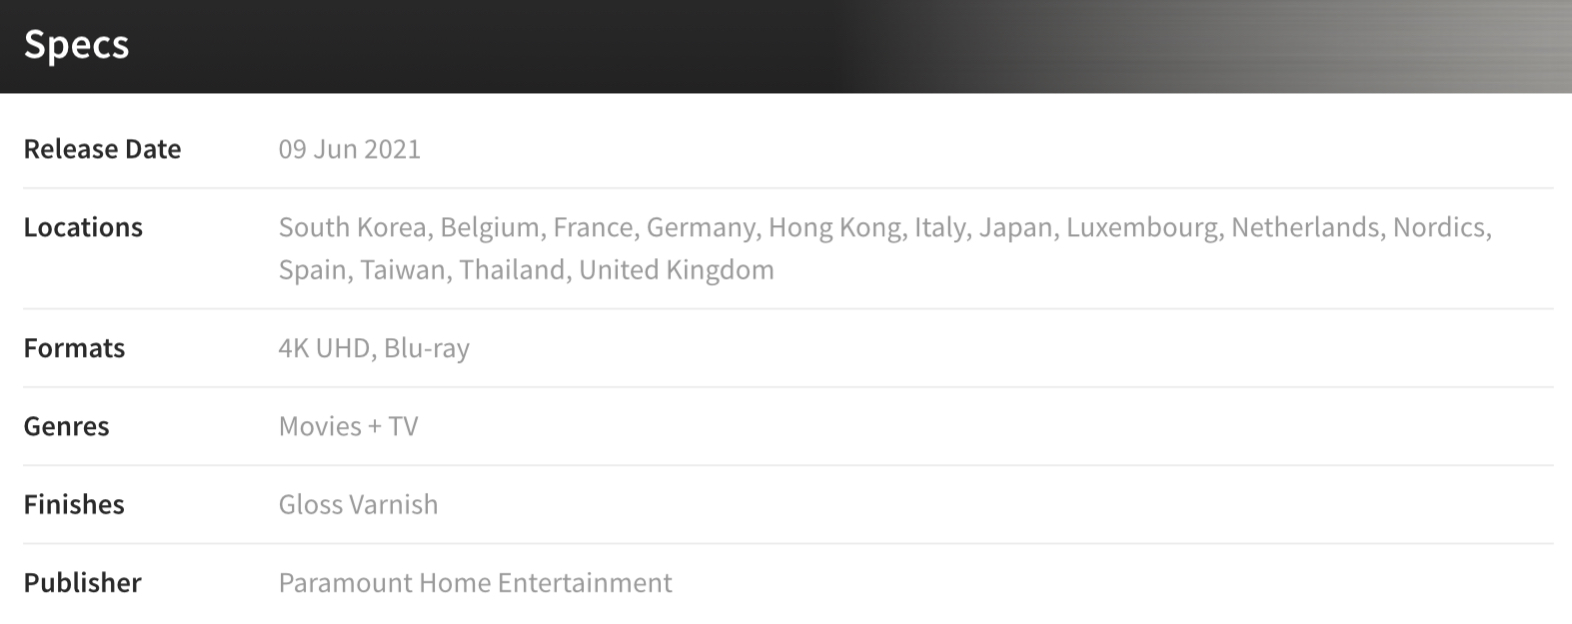Click the Taiwan location link
The image size is (1572, 624).
402,270
